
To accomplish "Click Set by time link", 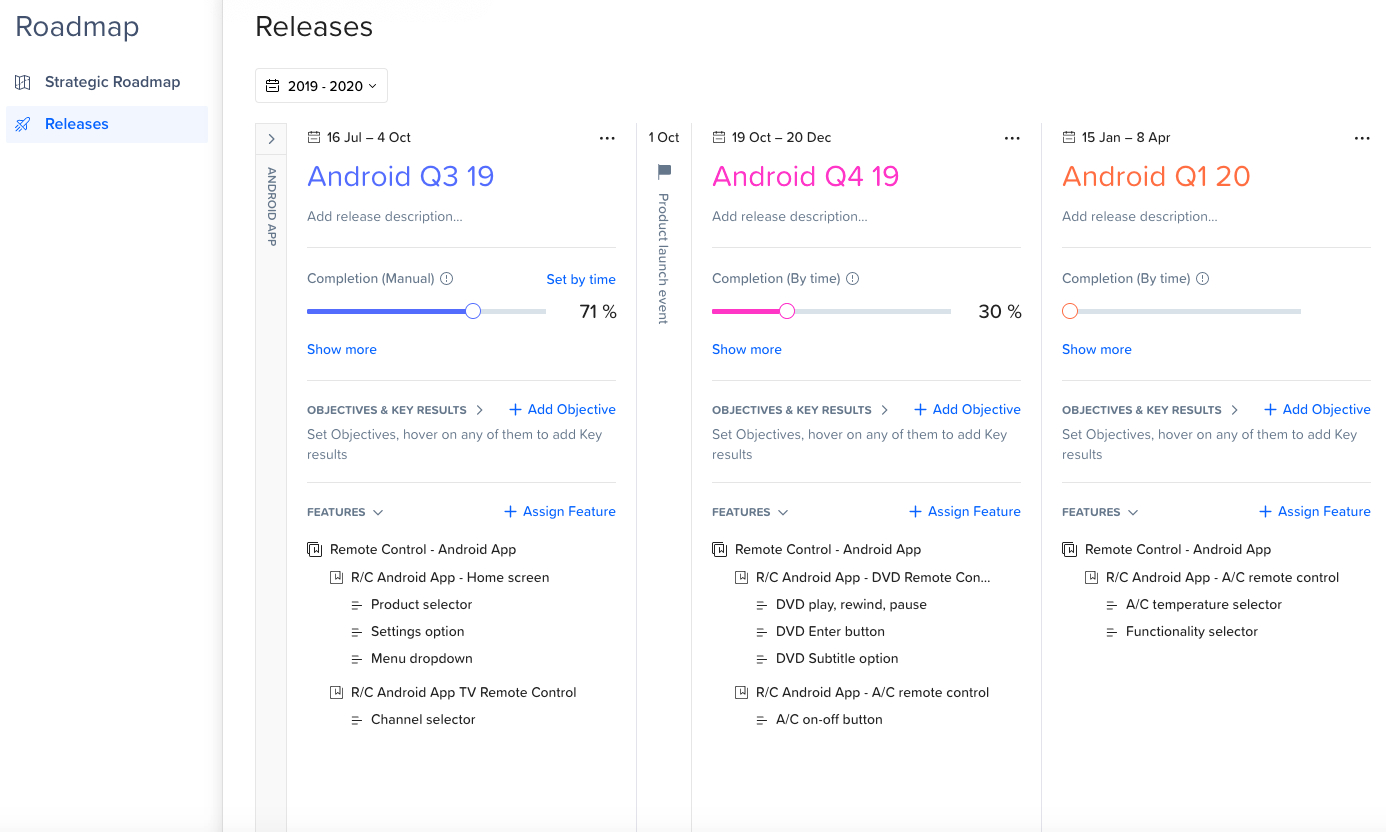I will click(x=581, y=279).
